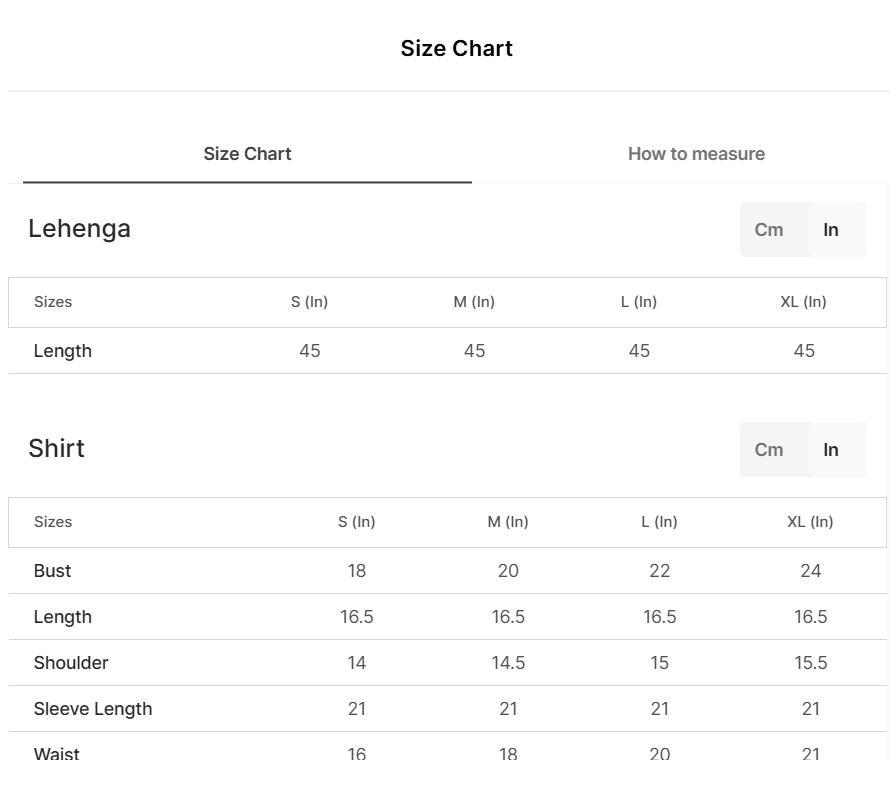Select the Bust value 24 for XL
This screenshot has width=890, height=794.
tap(811, 570)
